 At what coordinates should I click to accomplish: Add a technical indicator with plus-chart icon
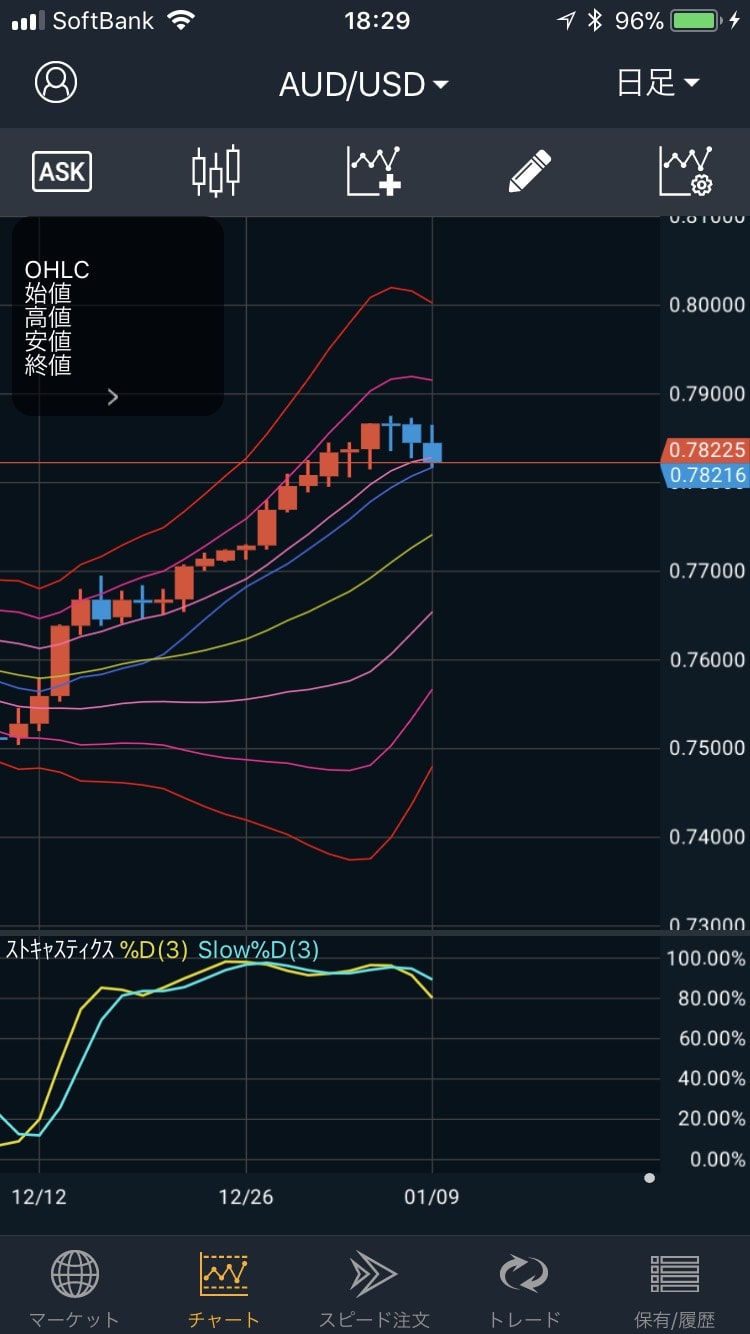[373, 171]
